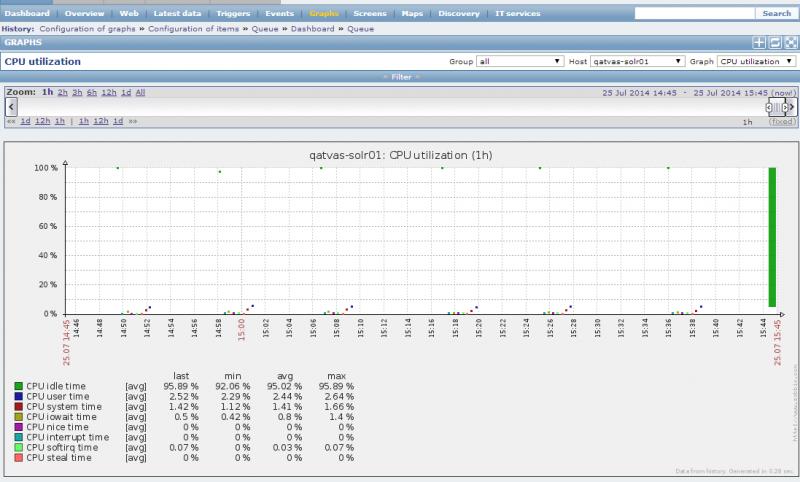Open the Group dropdown set to all
The height and width of the screenshot is (482, 800).
520,61
